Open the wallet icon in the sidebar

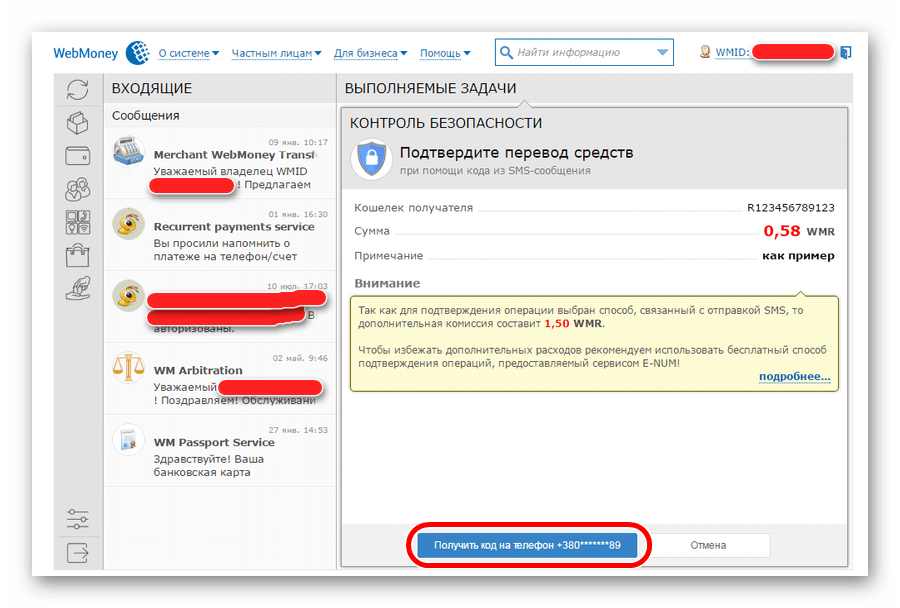click(77, 155)
